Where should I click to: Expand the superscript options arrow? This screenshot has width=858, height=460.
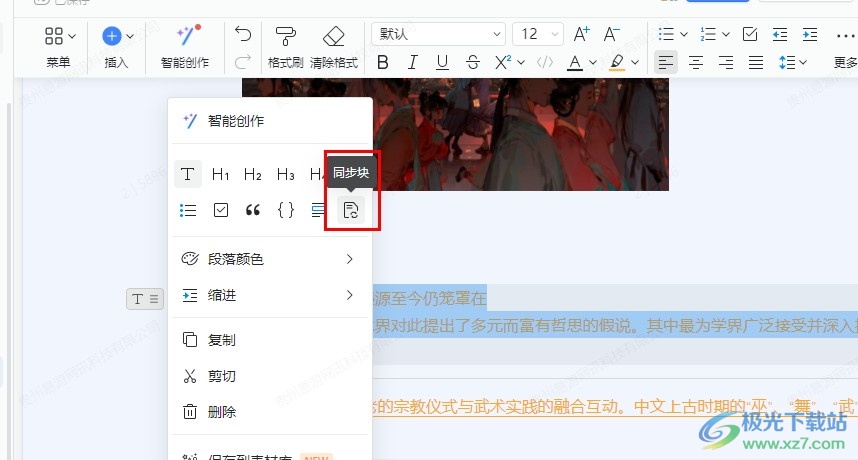521,62
